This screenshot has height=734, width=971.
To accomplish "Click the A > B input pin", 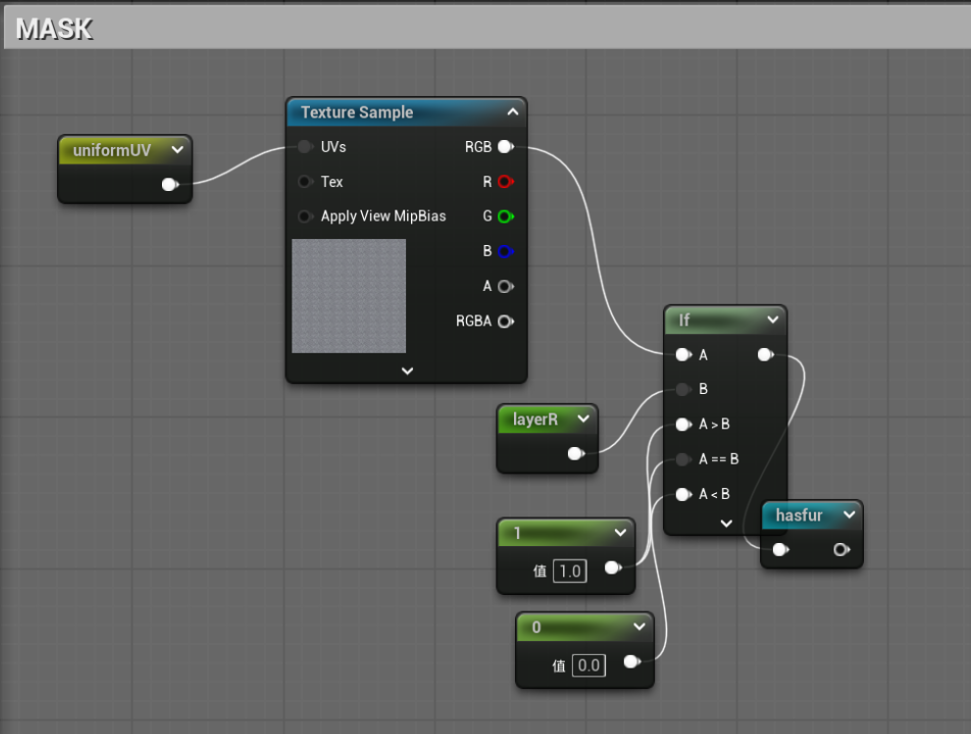I will [683, 424].
